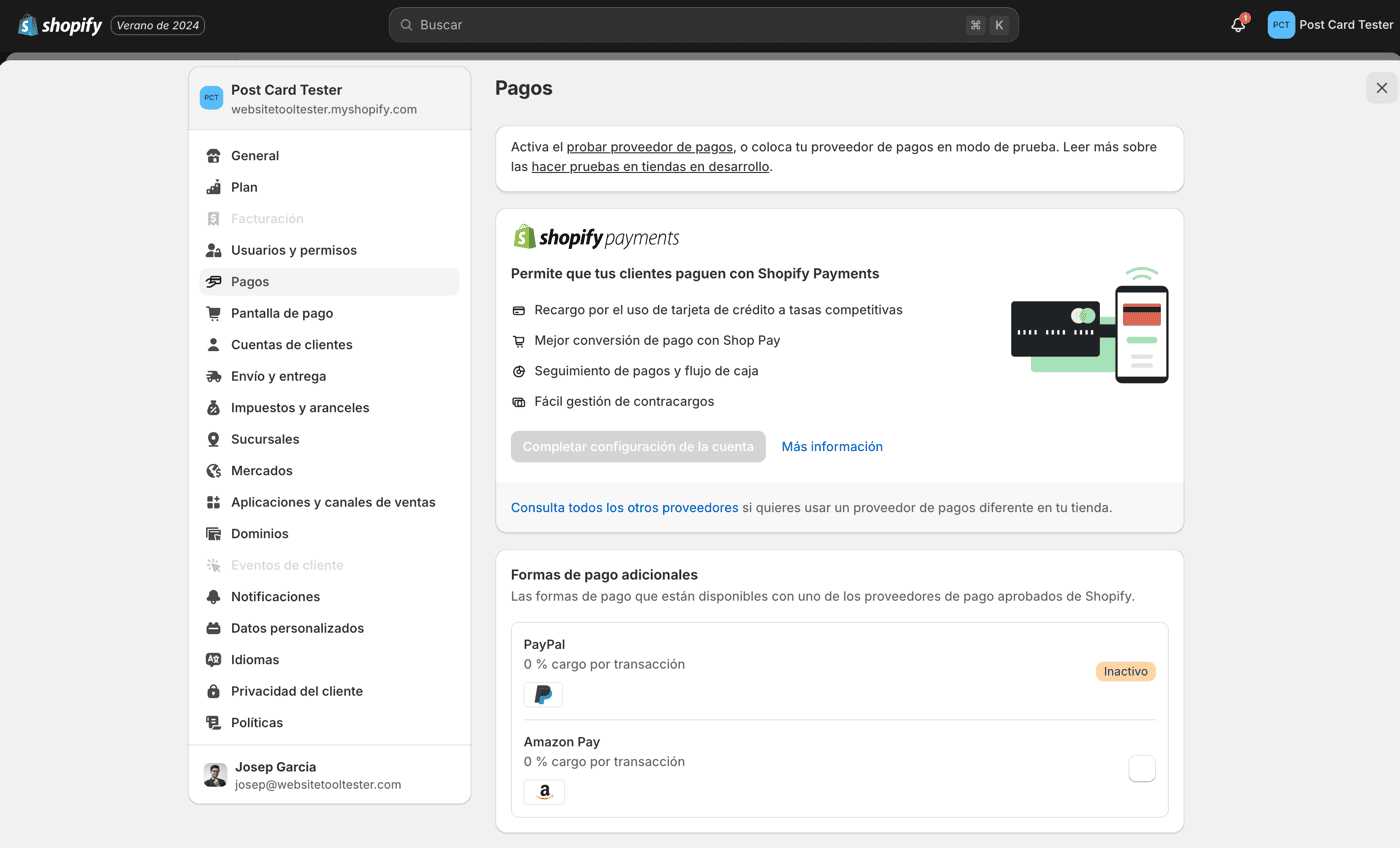This screenshot has width=1400, height=848.
Task: Click the Amazon Pay logo icon
Action: coord(544,792)
